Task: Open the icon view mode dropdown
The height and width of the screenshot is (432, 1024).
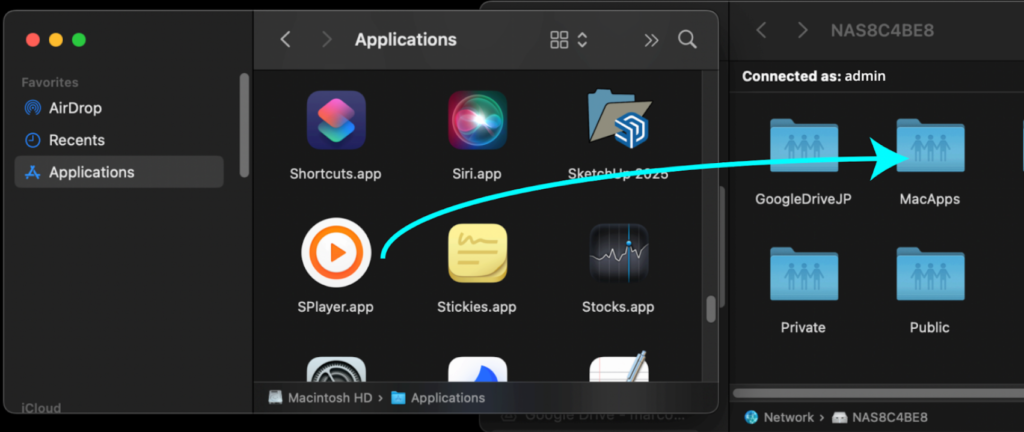Action: coord(568,40)
